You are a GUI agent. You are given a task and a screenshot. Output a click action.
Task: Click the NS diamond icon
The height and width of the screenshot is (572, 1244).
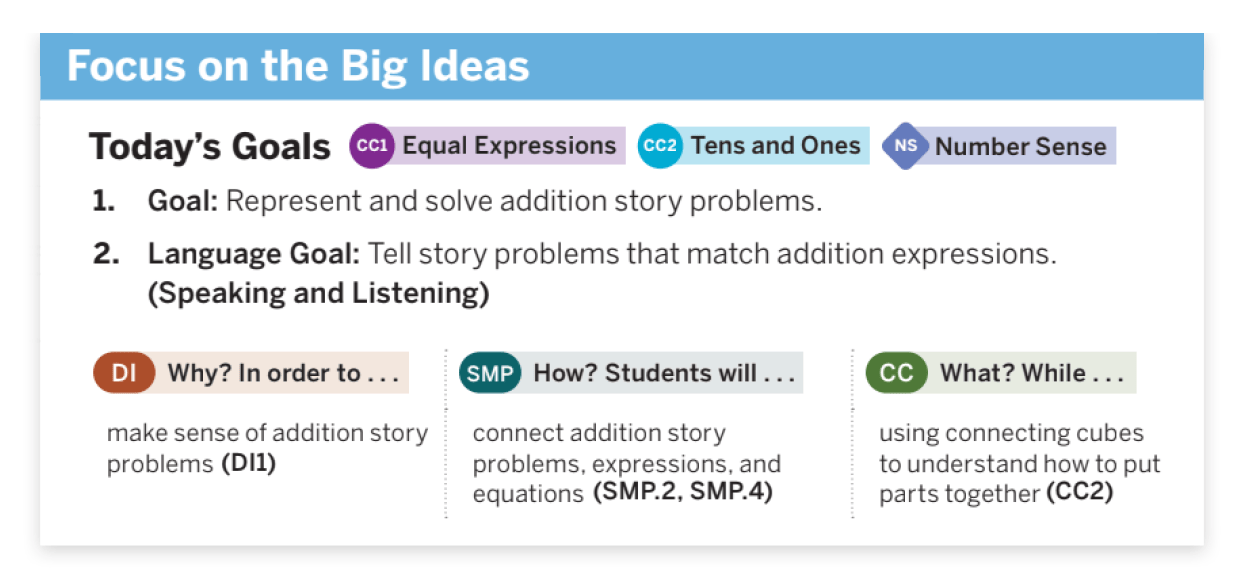pos(906,146)
